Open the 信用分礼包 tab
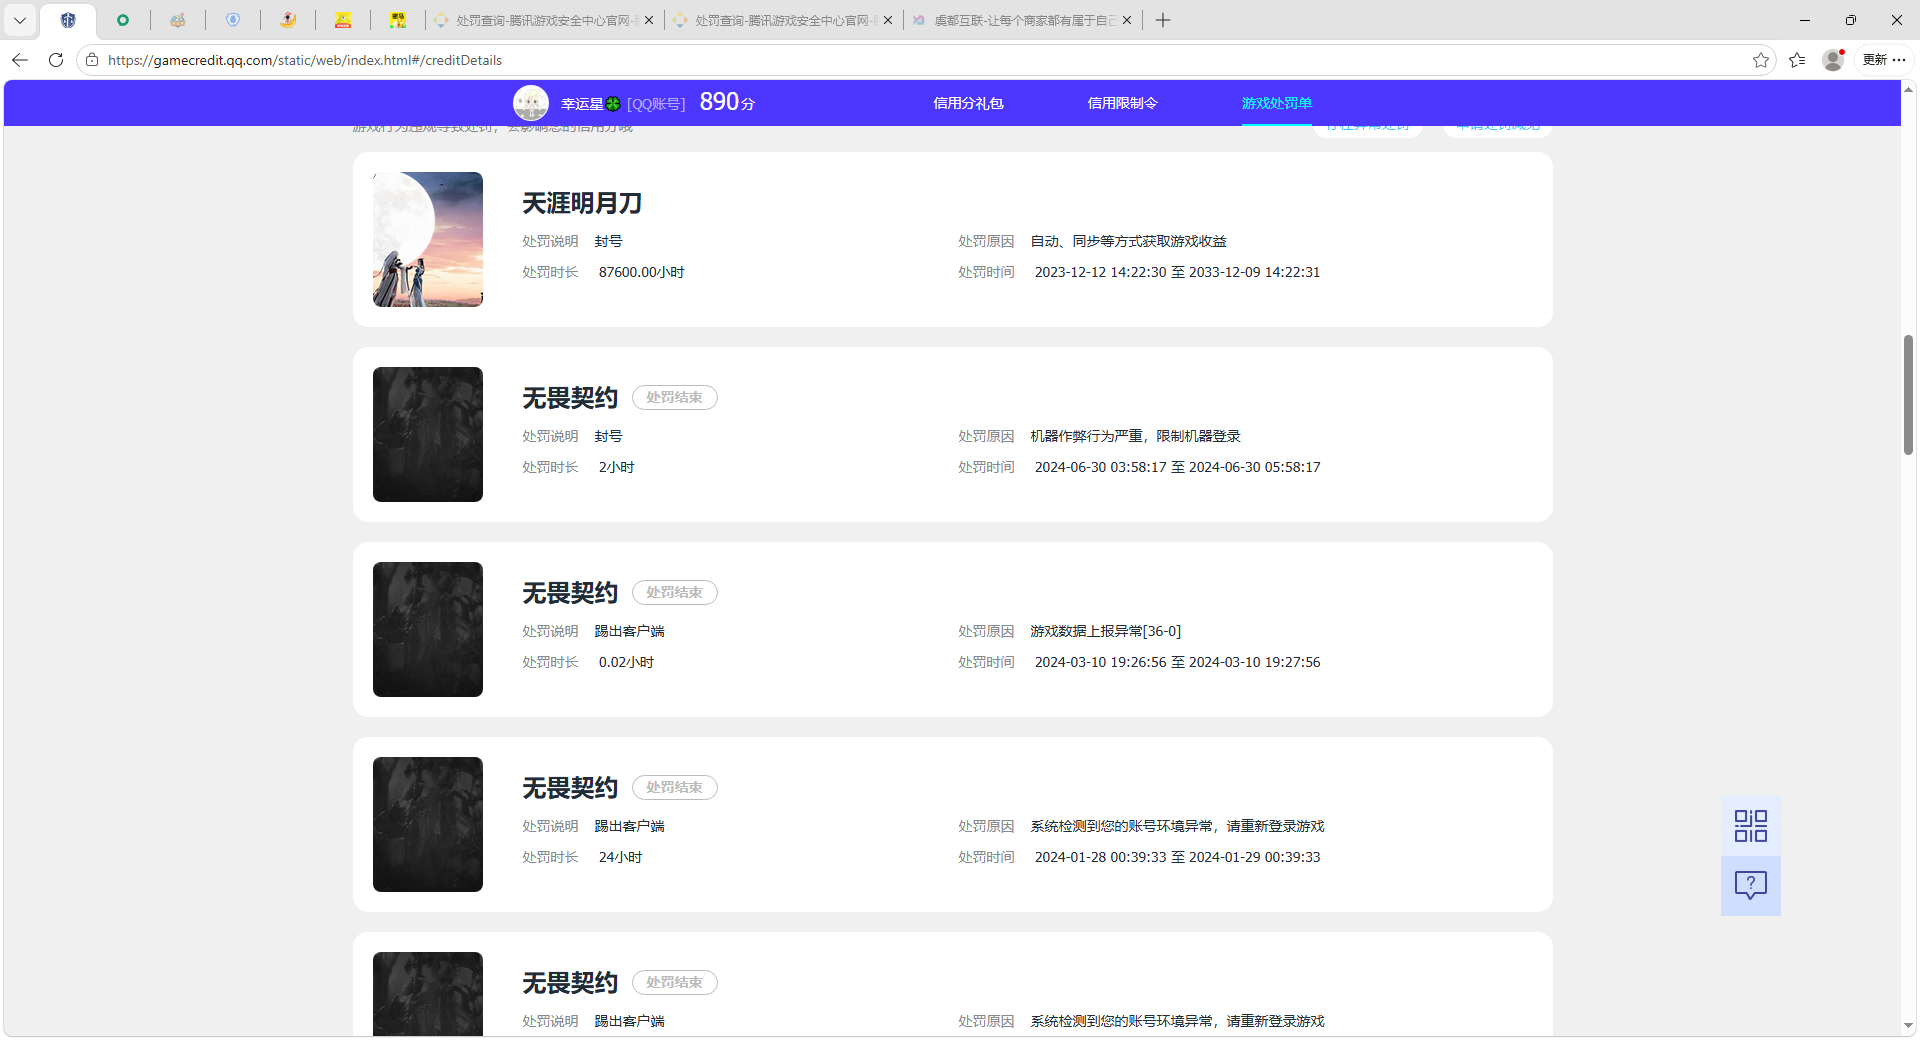The image size is (1920, 1040). click(968, 103)
